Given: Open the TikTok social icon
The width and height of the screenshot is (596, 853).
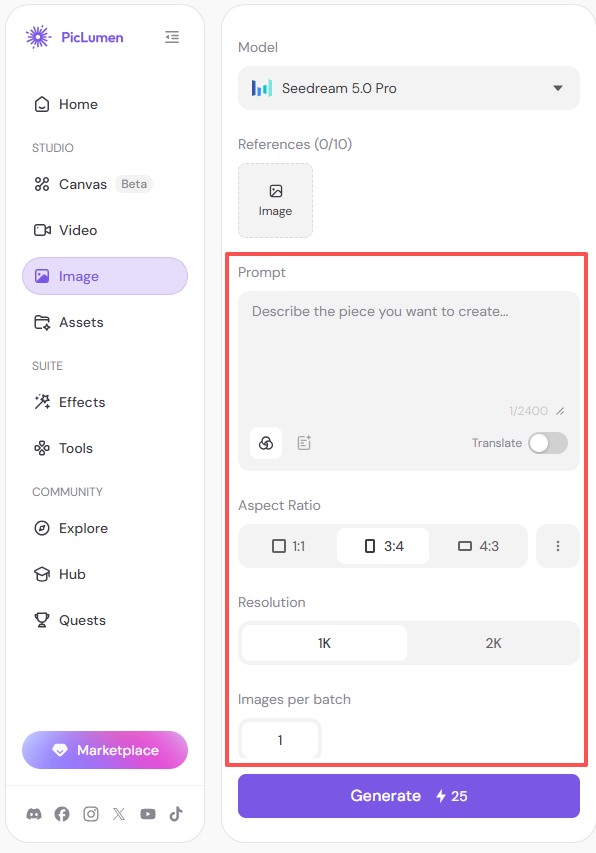Looking at the screenshot, I should [176, 814].
